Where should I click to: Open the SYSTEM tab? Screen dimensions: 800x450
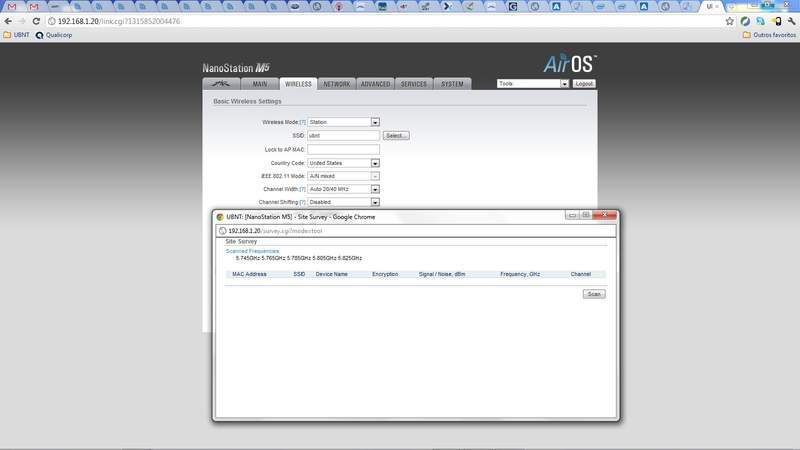pyautogui.click(x=453, y=84)
